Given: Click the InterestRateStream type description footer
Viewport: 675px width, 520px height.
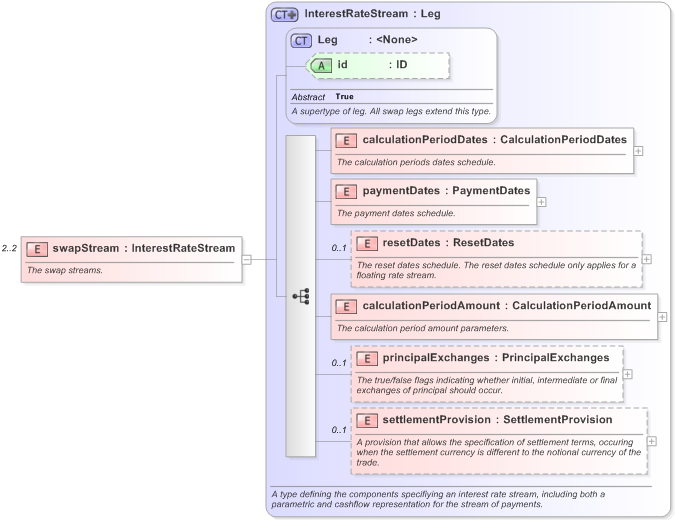Looking at the screenshot, I should pyautogui.click(x=438, y=499).
